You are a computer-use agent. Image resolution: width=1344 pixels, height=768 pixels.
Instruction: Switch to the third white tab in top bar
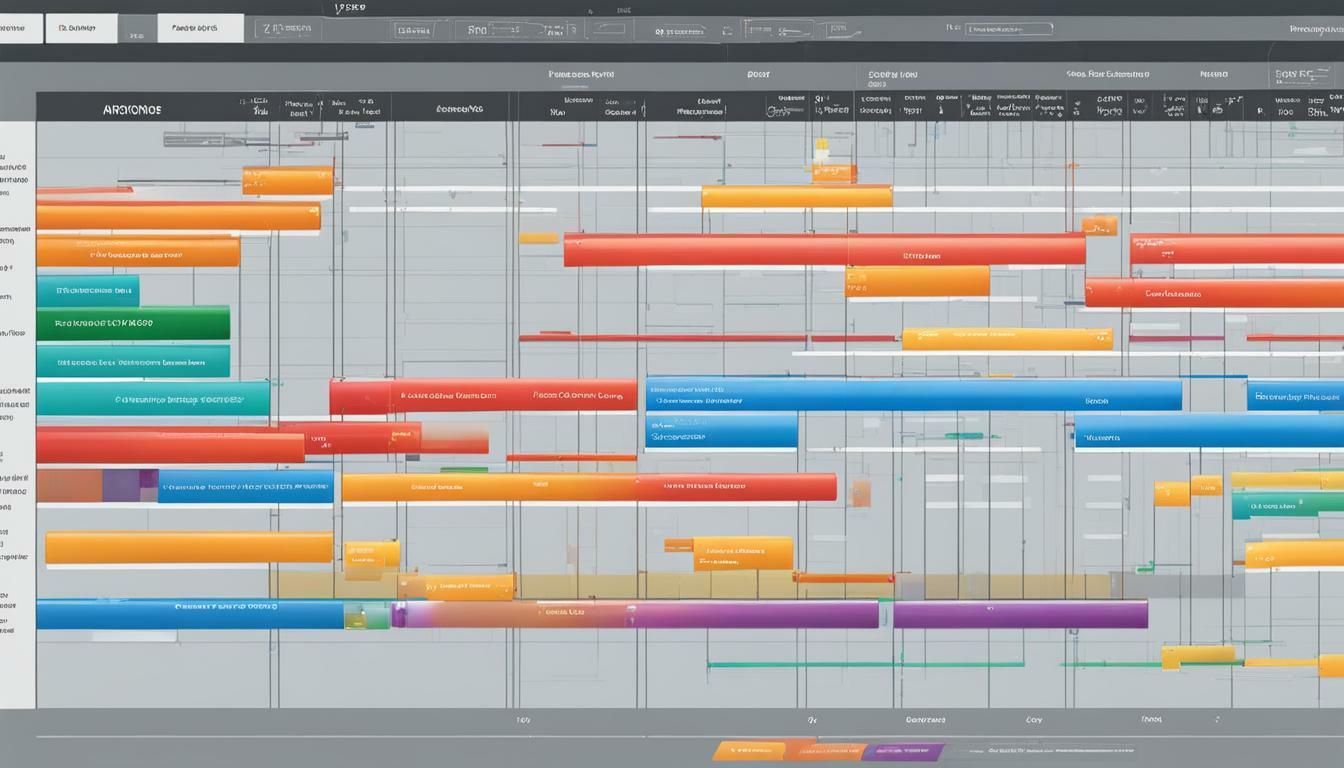[200, 28]
